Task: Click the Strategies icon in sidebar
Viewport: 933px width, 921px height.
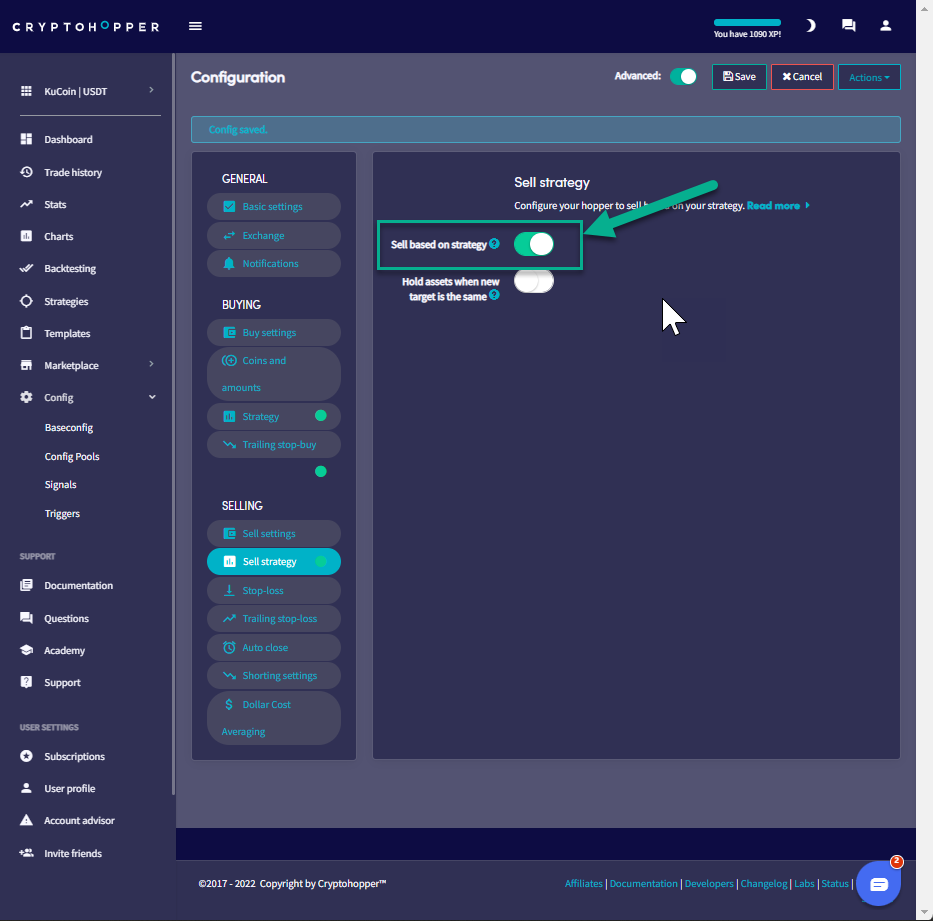Action: (x=27, y=301)
